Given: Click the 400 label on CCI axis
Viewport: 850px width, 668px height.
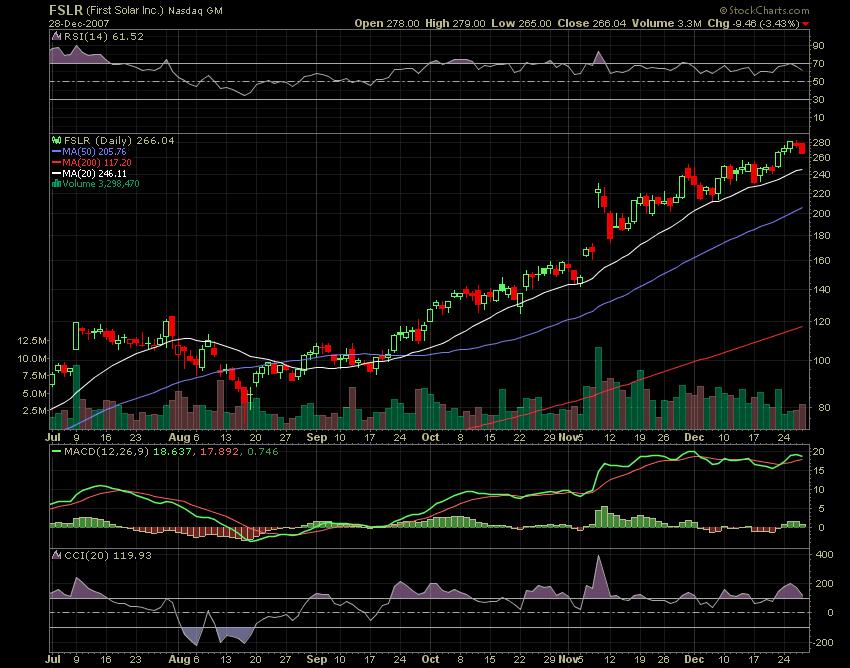Looking at the screenshot, I should [825, 555].
